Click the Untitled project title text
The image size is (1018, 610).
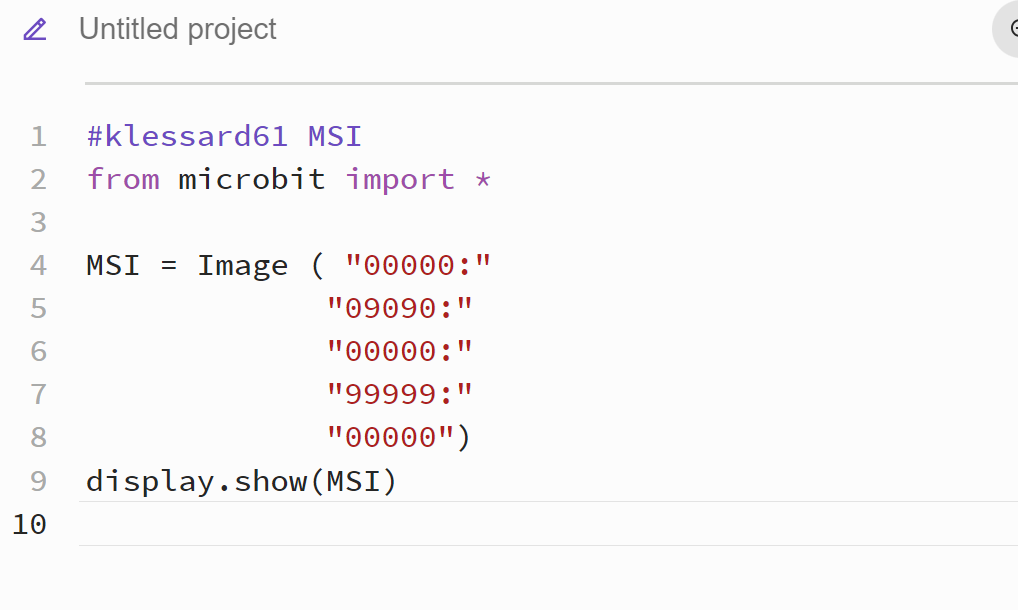tap(178, 29)
